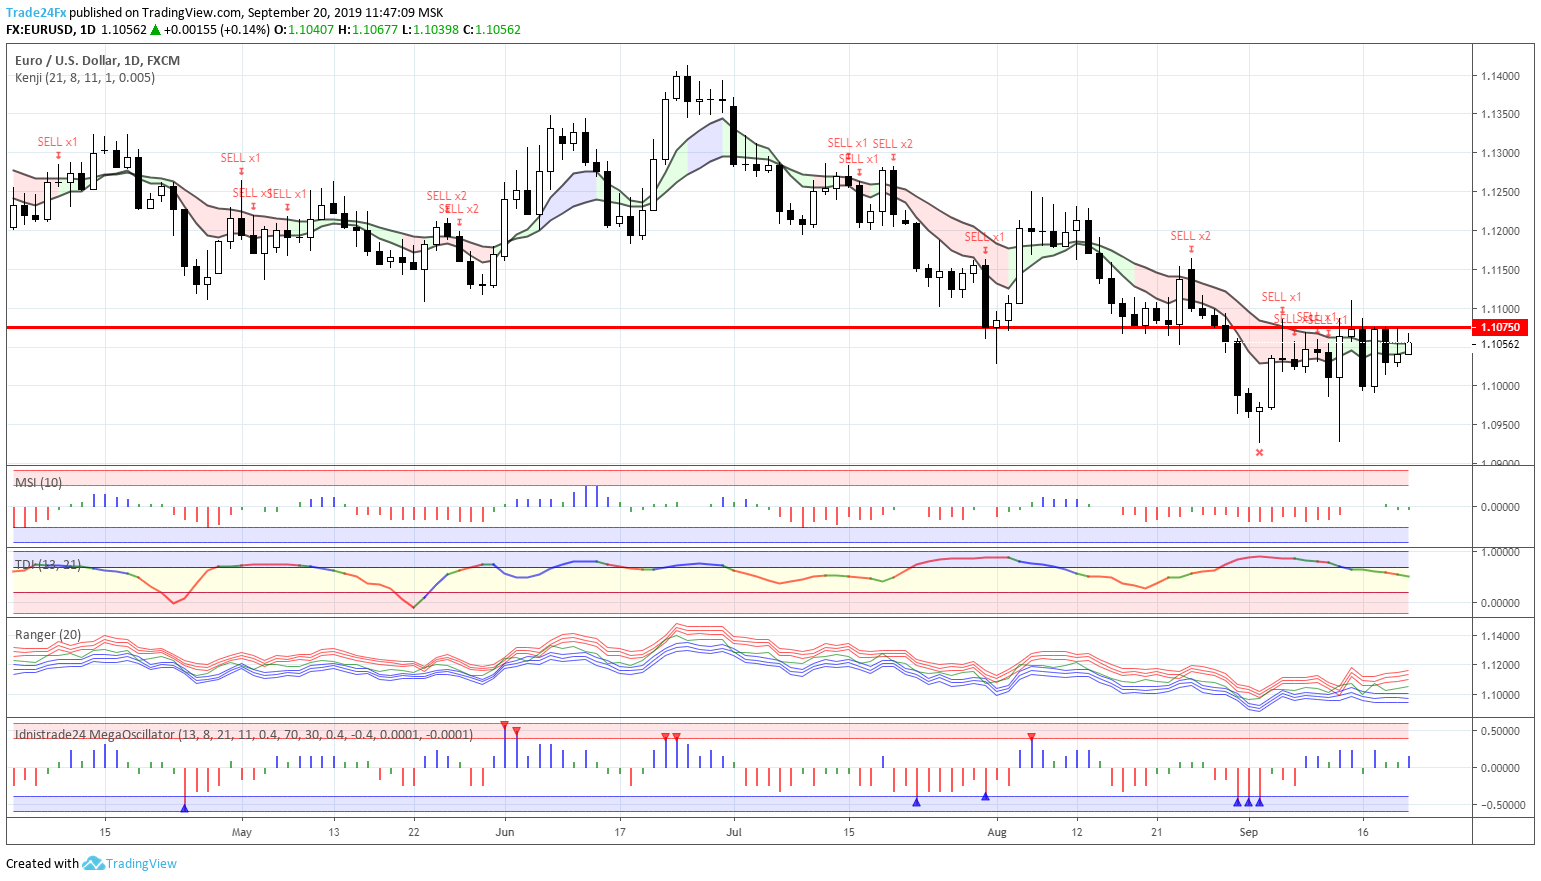
Task: Click the Euro / U.S. Dollar chart title
Action: (x=97, y=60)
